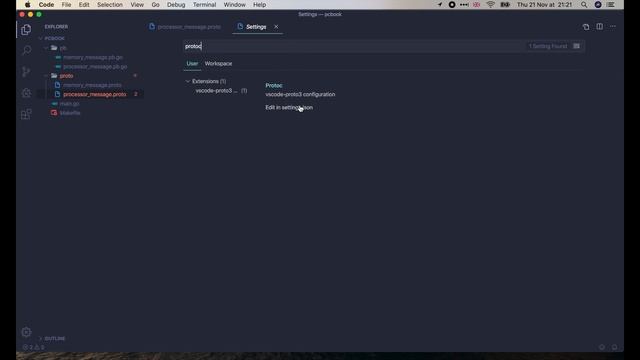Open the Code application menu
The height and width of the screenshot is (360, 640).
point(46,5)
